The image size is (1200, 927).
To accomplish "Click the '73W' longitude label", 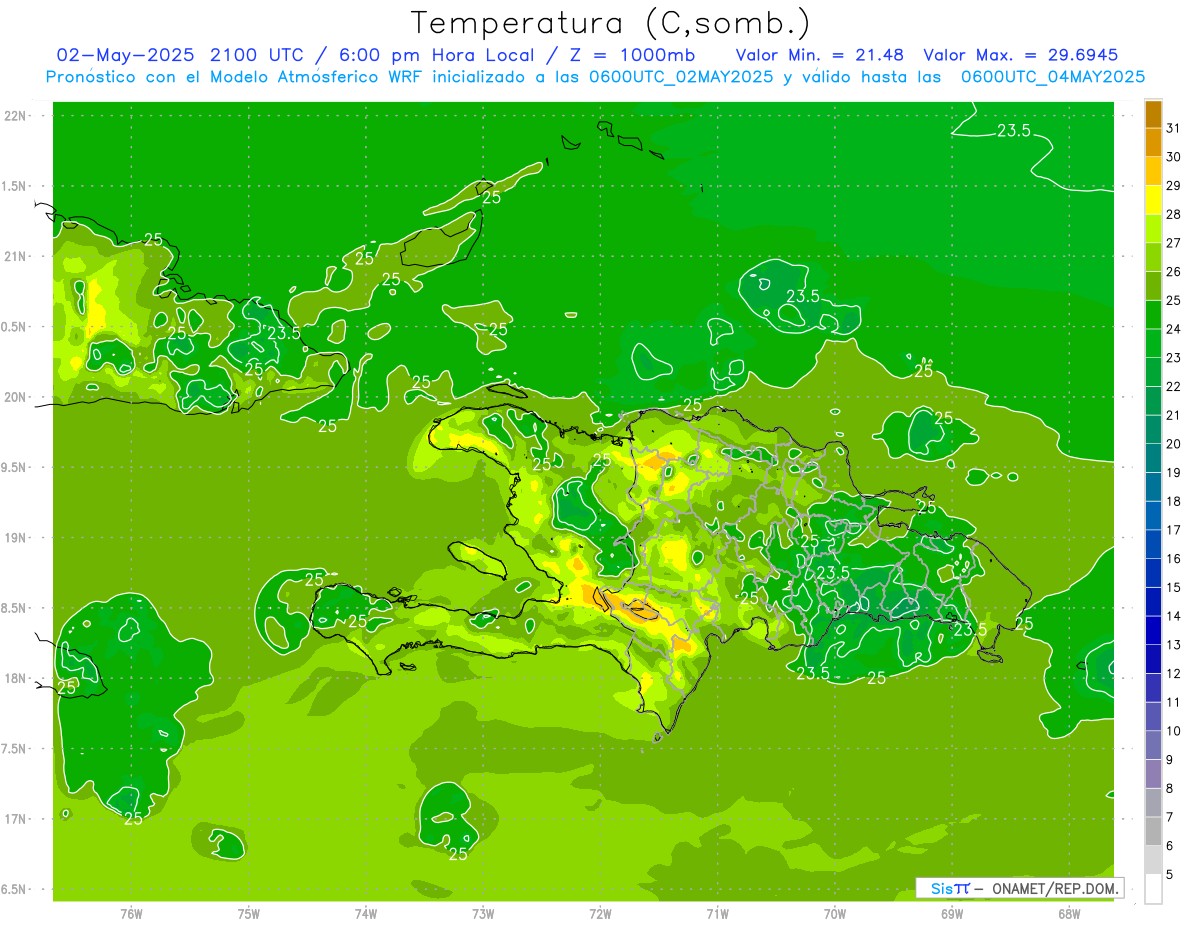I will pos(483,913).
